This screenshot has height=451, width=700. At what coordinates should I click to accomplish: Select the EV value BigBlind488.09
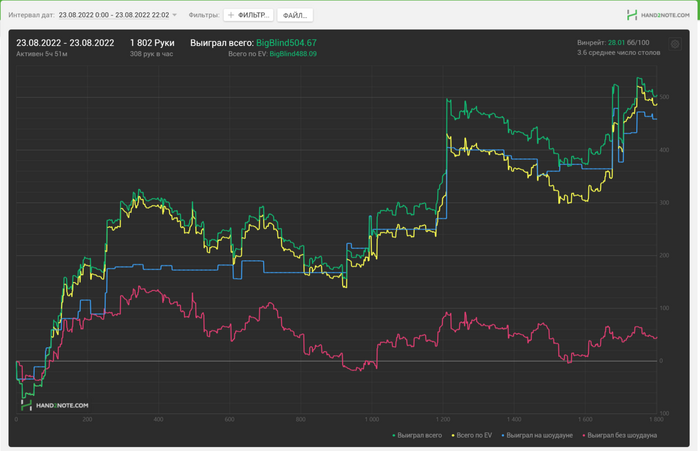(293, 54)
